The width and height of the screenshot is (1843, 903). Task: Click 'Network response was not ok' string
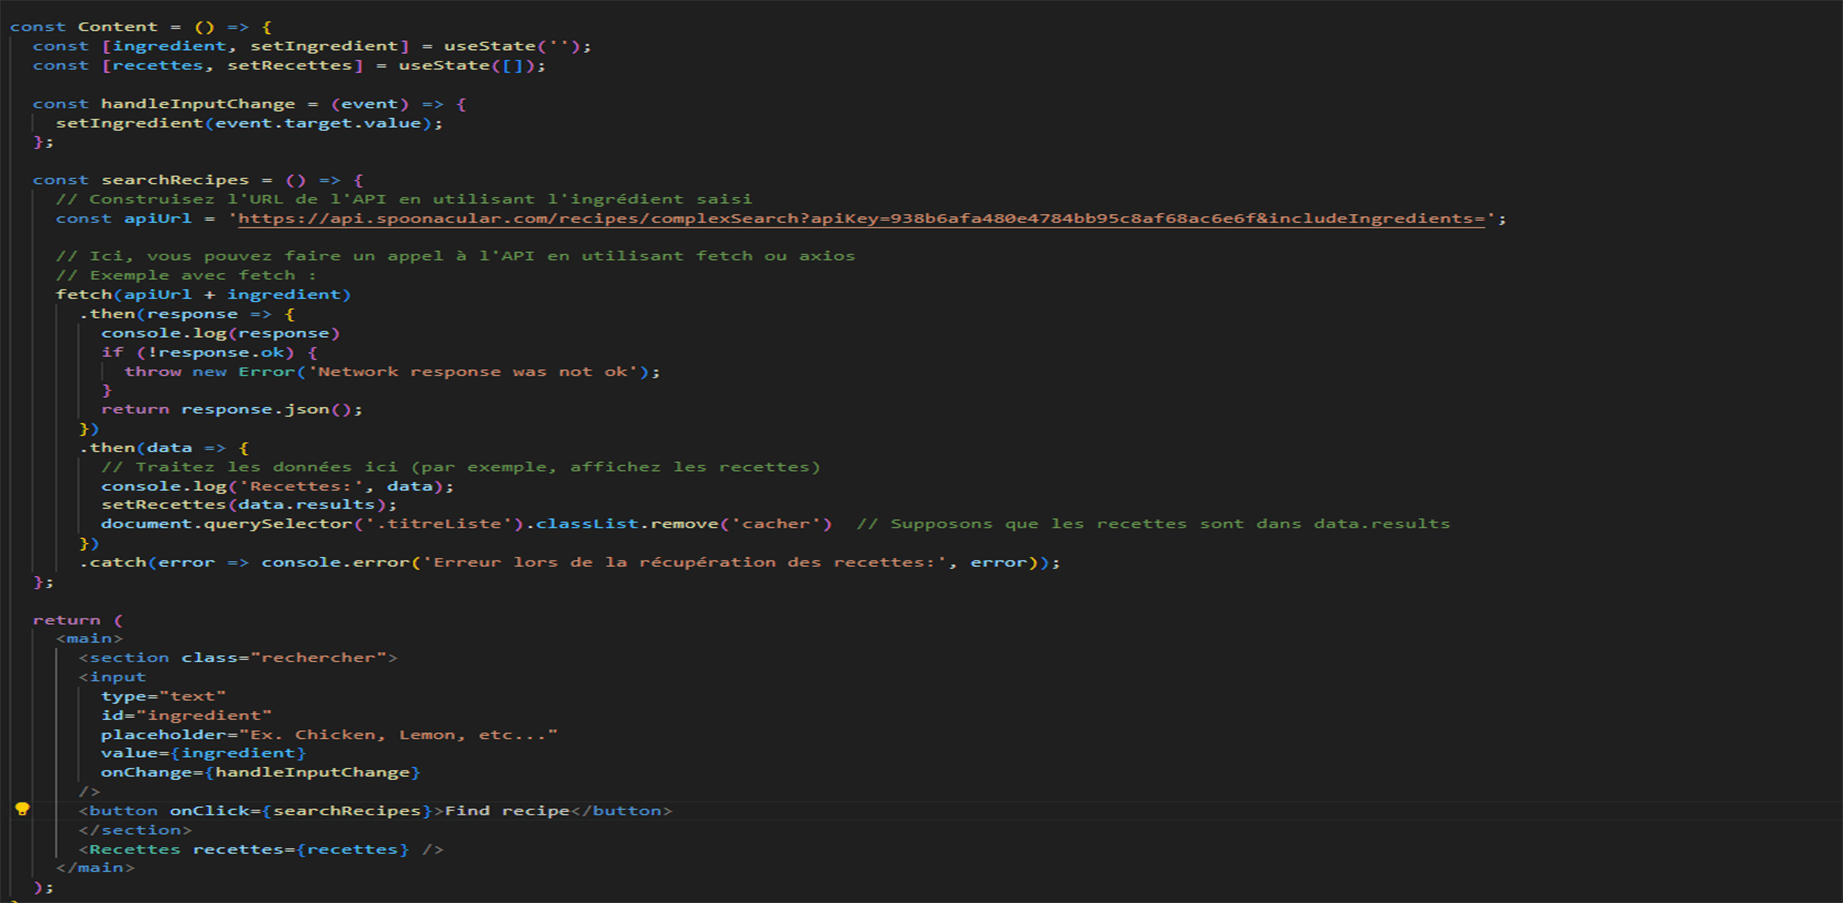pos(473,371)
